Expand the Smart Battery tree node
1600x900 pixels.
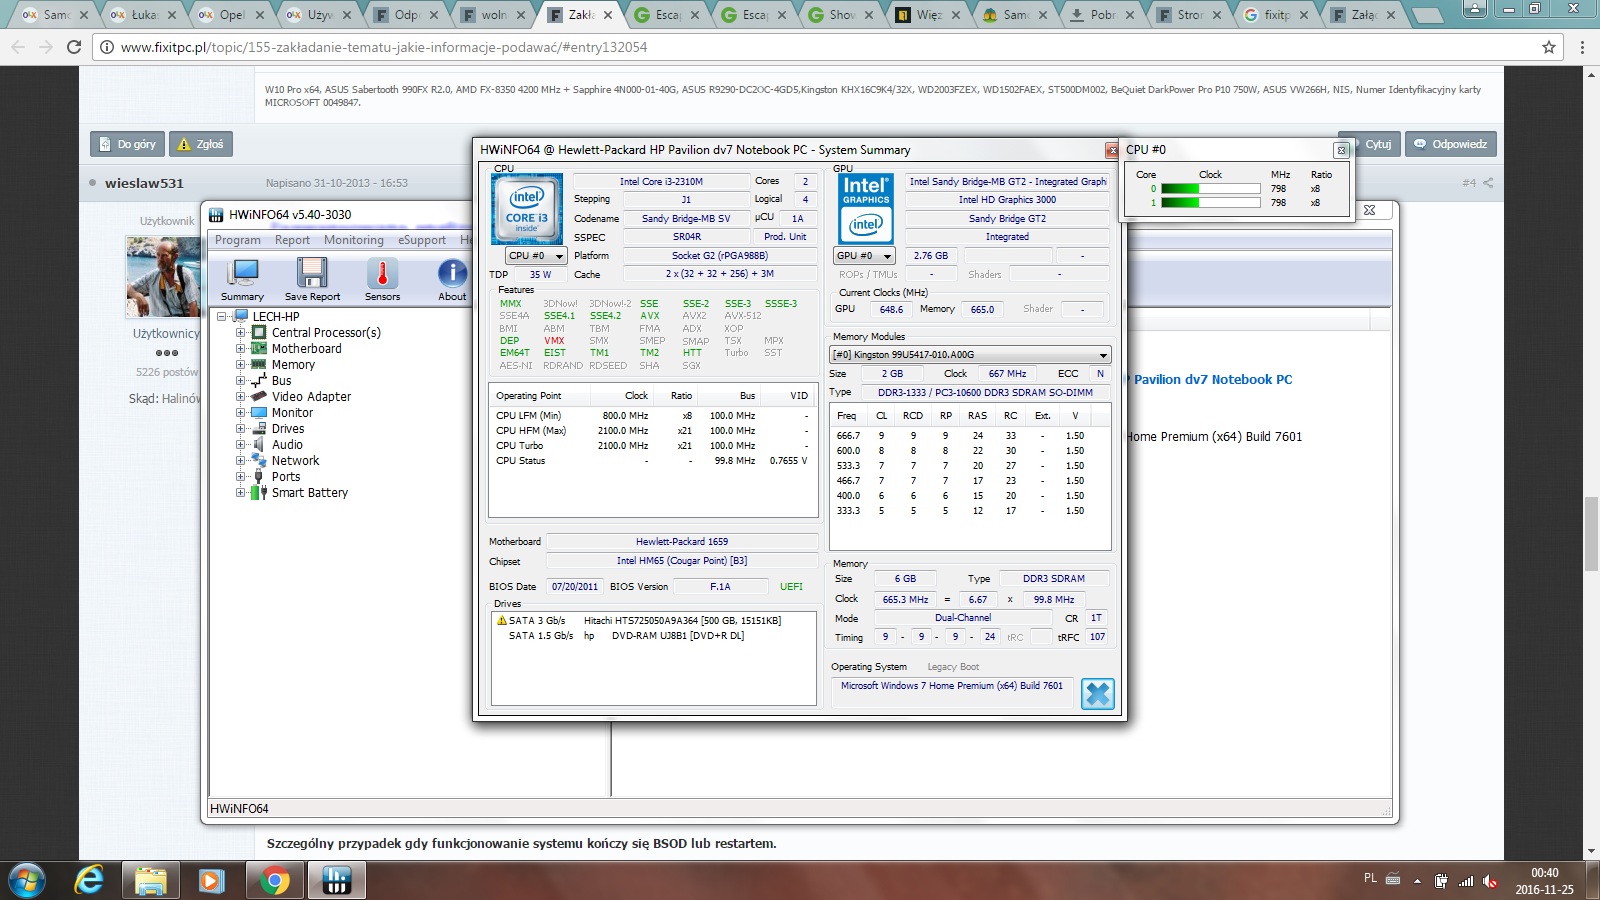240,493
